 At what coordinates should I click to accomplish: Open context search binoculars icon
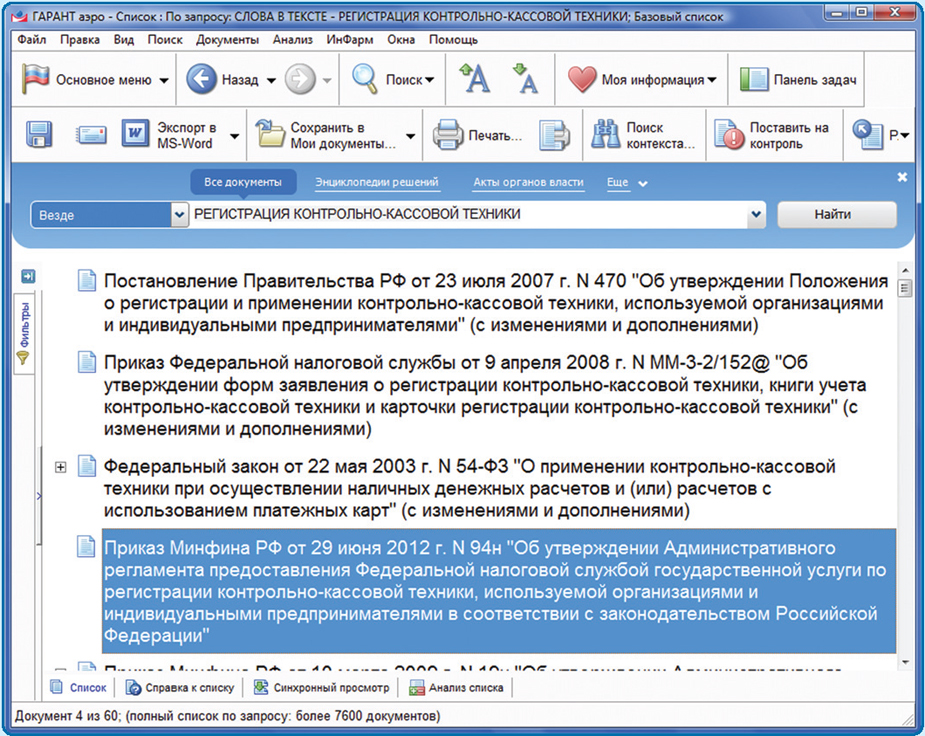[x=606, y=135]
